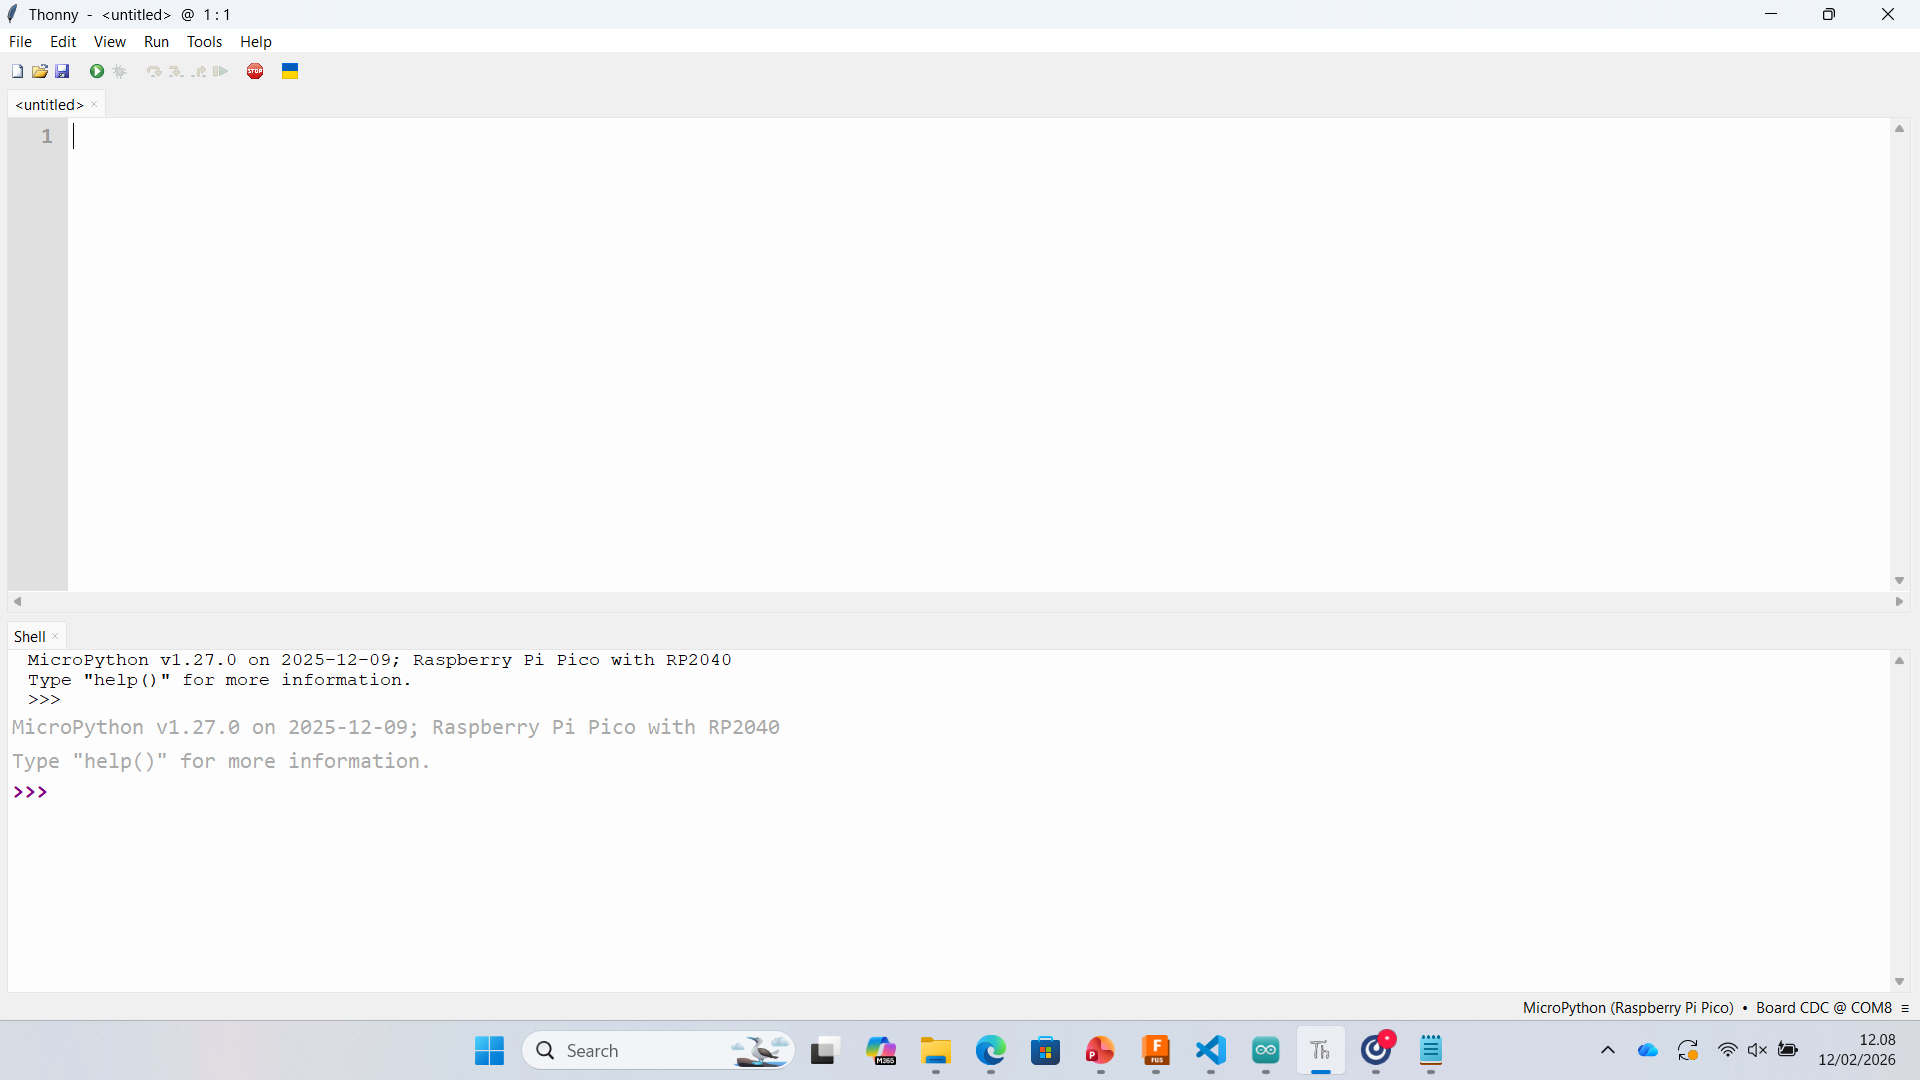The width and height of the screenshot is (1920, 1080).
Task: Close the untitled editor tab
Action: tap(94, 105)
